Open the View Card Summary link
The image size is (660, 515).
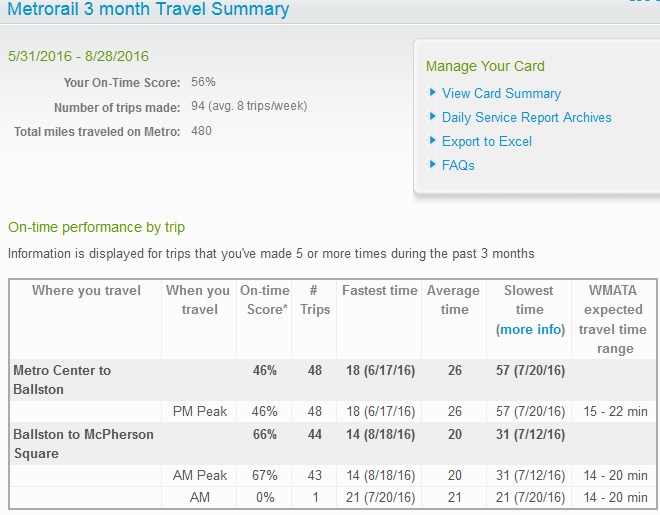(501, 93)
